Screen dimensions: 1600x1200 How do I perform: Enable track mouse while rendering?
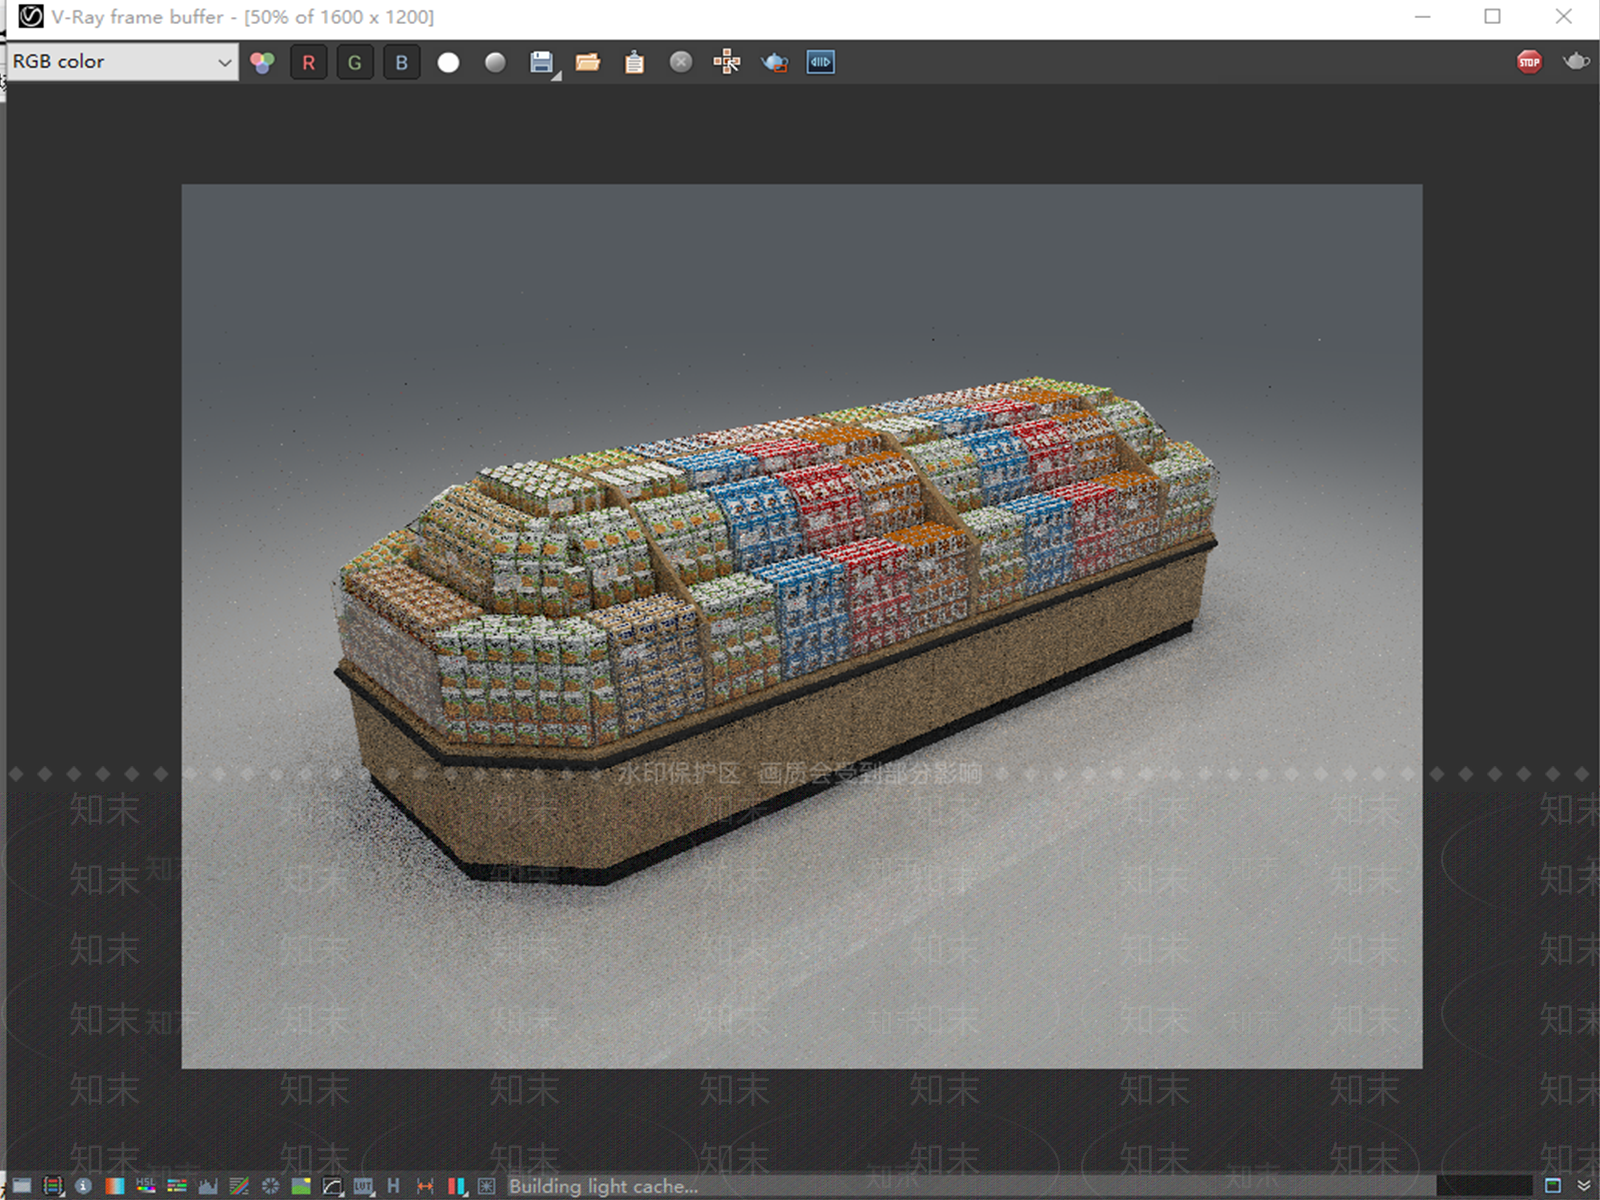[727, 62]
